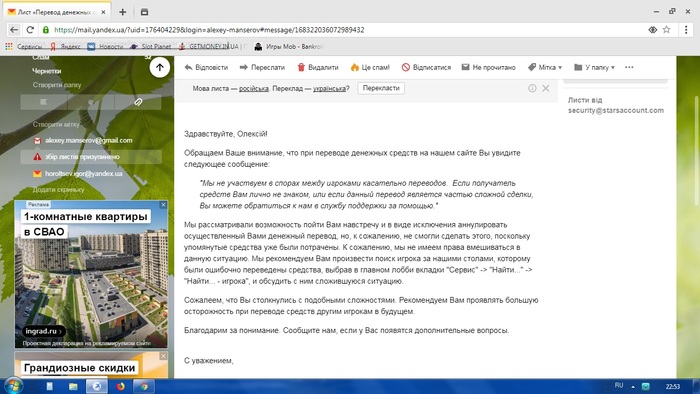Open alexey.manserov@gmail.com collected mailbox

point(88,141)
